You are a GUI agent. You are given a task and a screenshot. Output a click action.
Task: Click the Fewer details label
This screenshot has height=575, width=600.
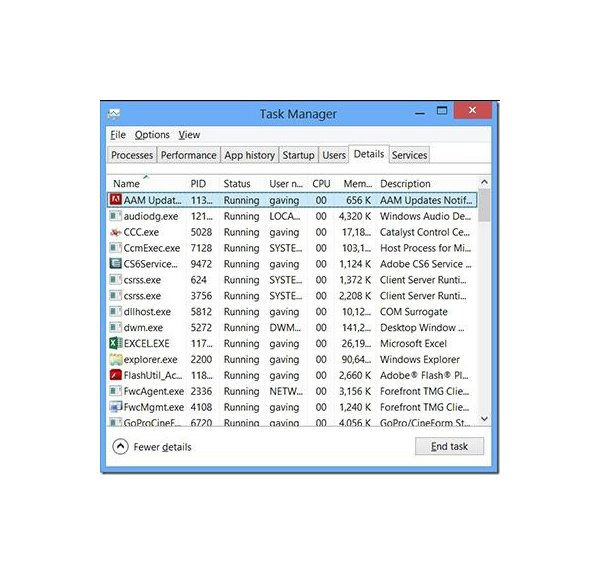[162, 447]
